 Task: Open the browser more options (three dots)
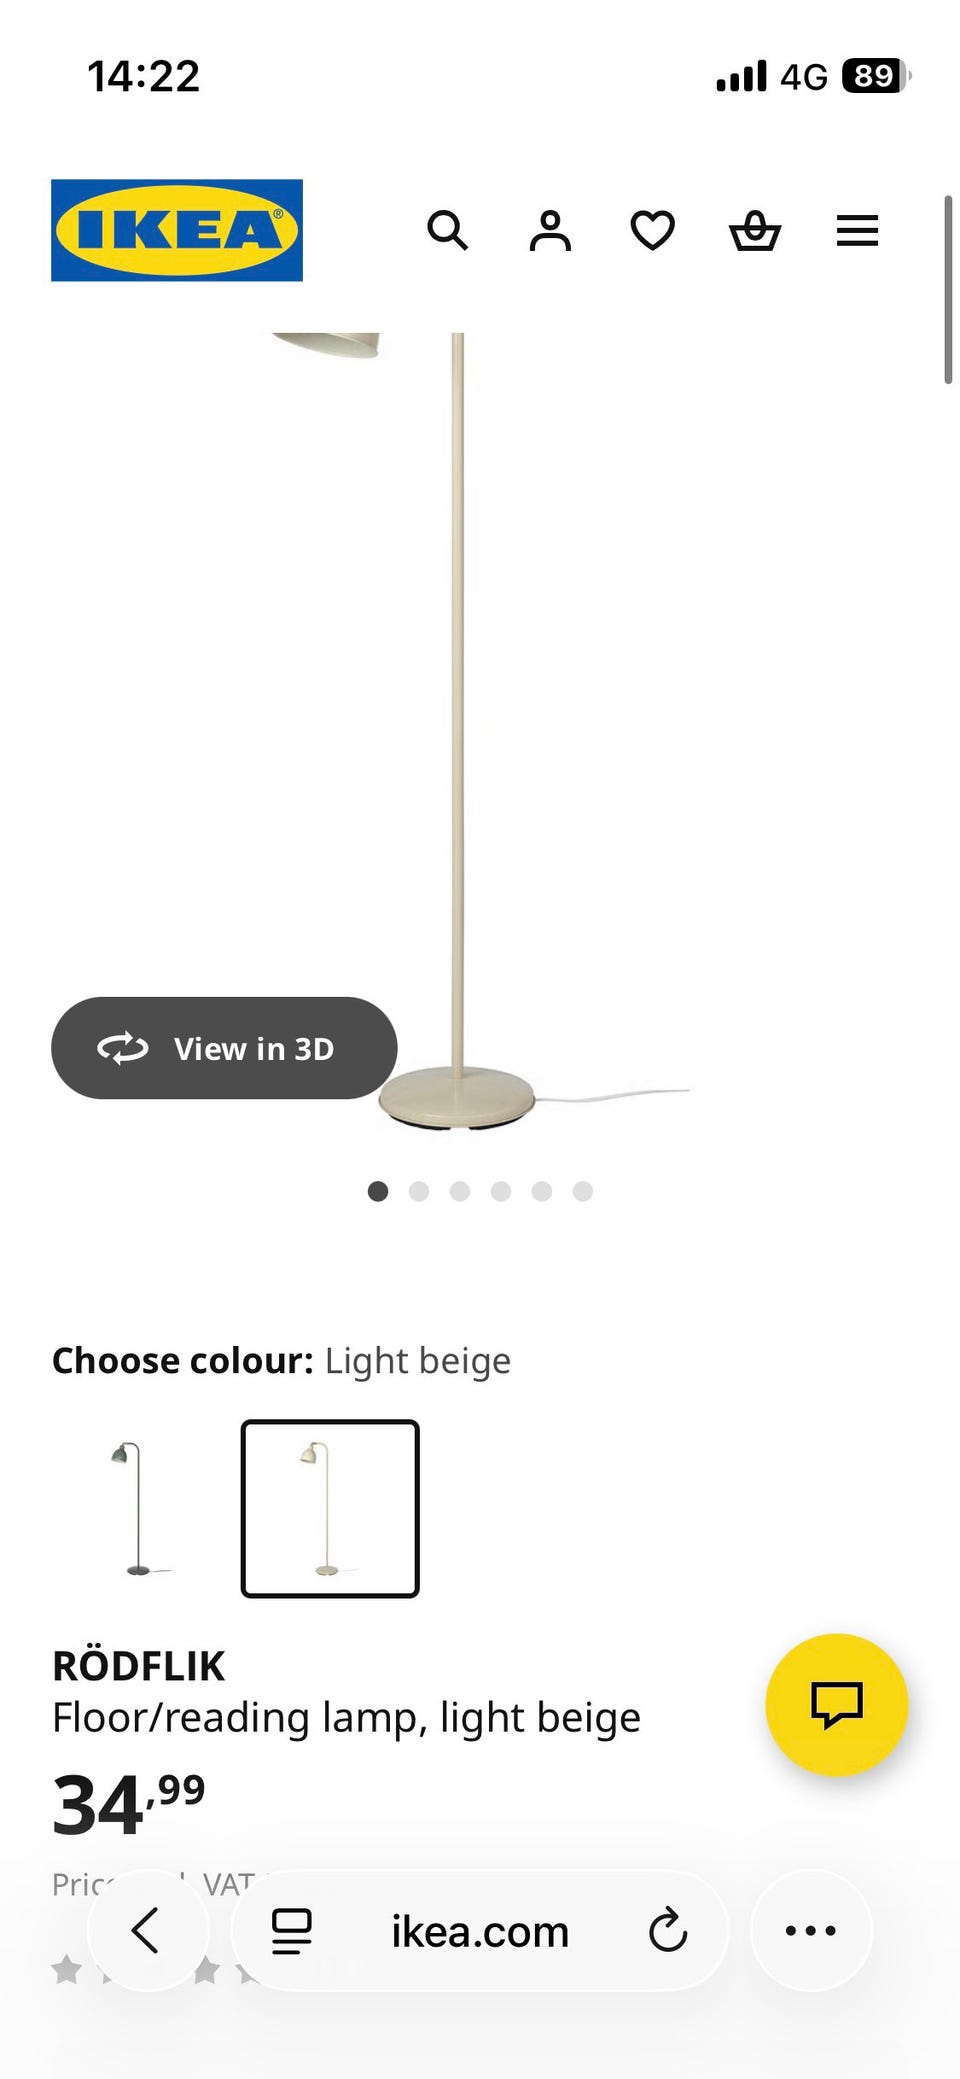coord(810,1930)
